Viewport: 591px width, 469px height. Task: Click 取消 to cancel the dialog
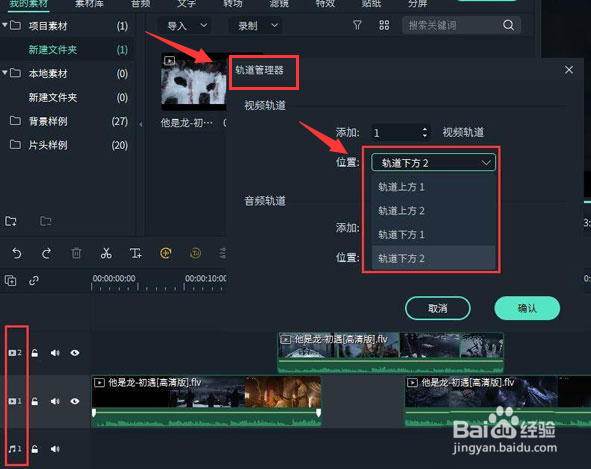coord(438,308)
